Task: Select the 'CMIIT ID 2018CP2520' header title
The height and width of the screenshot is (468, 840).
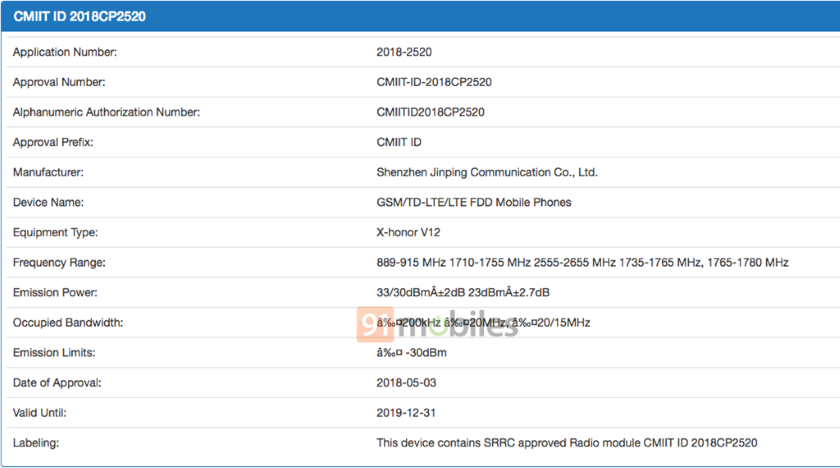Action: [x=79, y=17]
